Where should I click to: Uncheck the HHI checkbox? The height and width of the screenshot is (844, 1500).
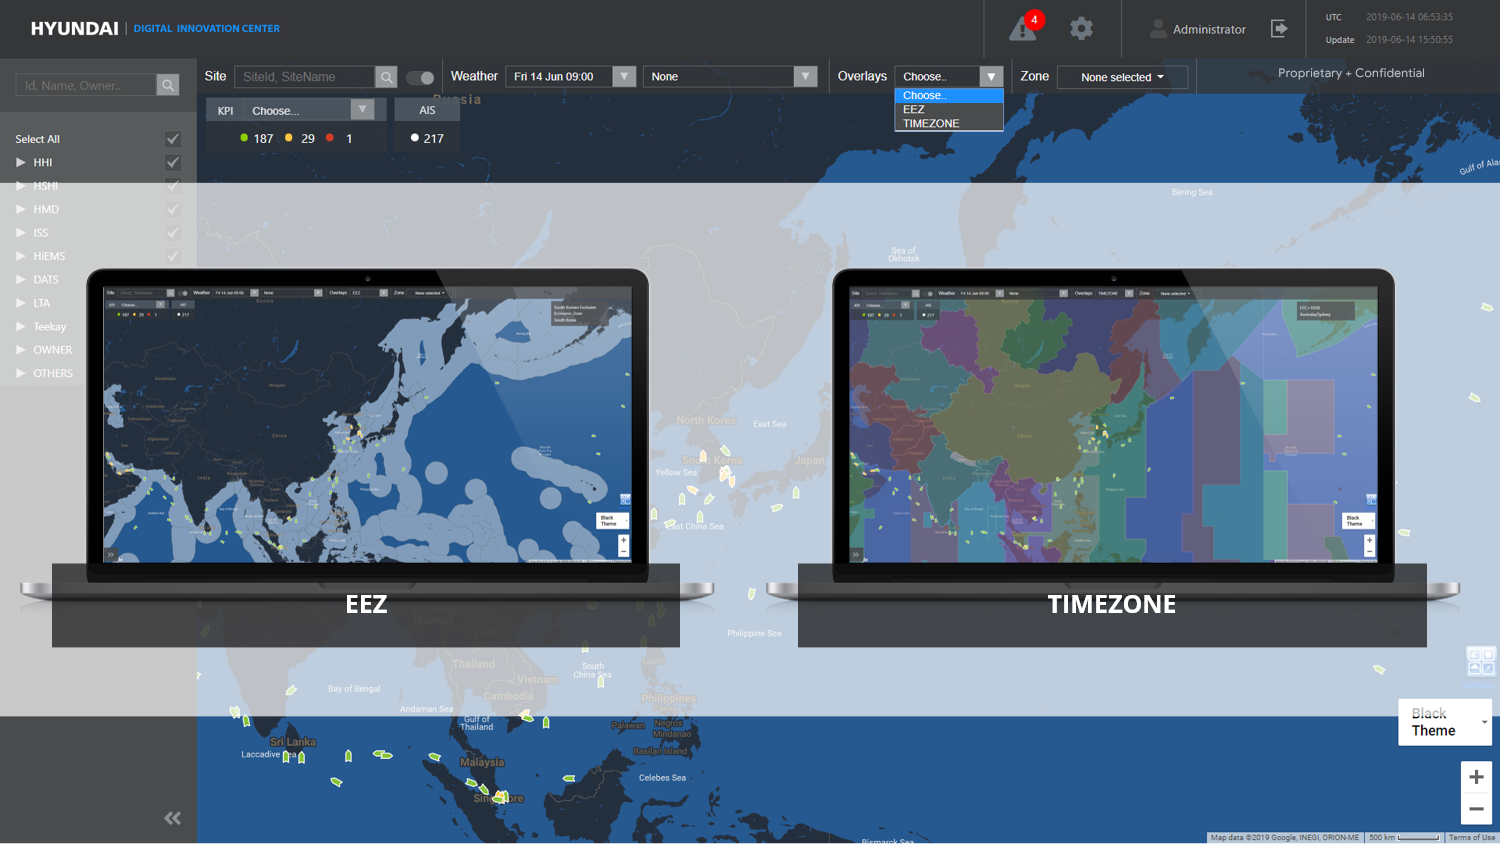(173, 162)
